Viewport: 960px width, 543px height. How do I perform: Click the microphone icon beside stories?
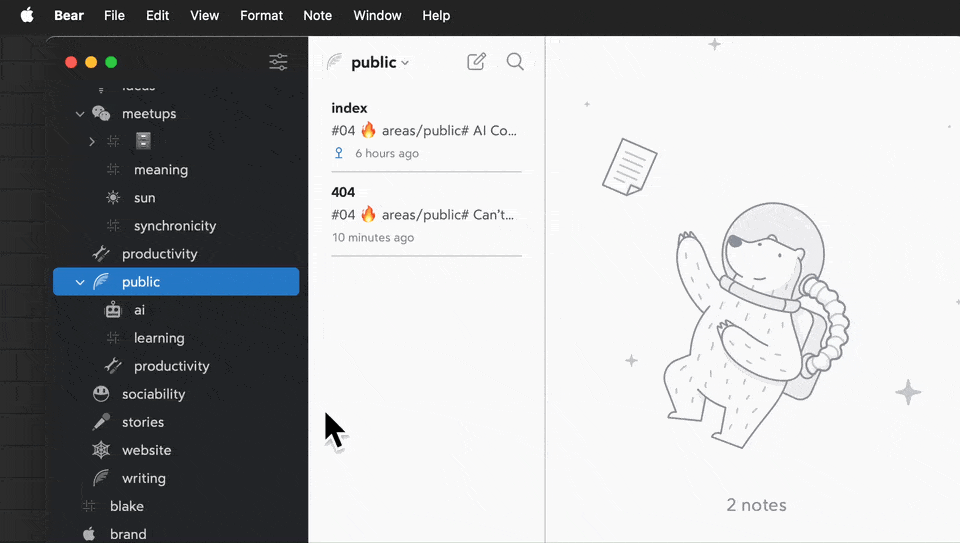tap(101, 422)
